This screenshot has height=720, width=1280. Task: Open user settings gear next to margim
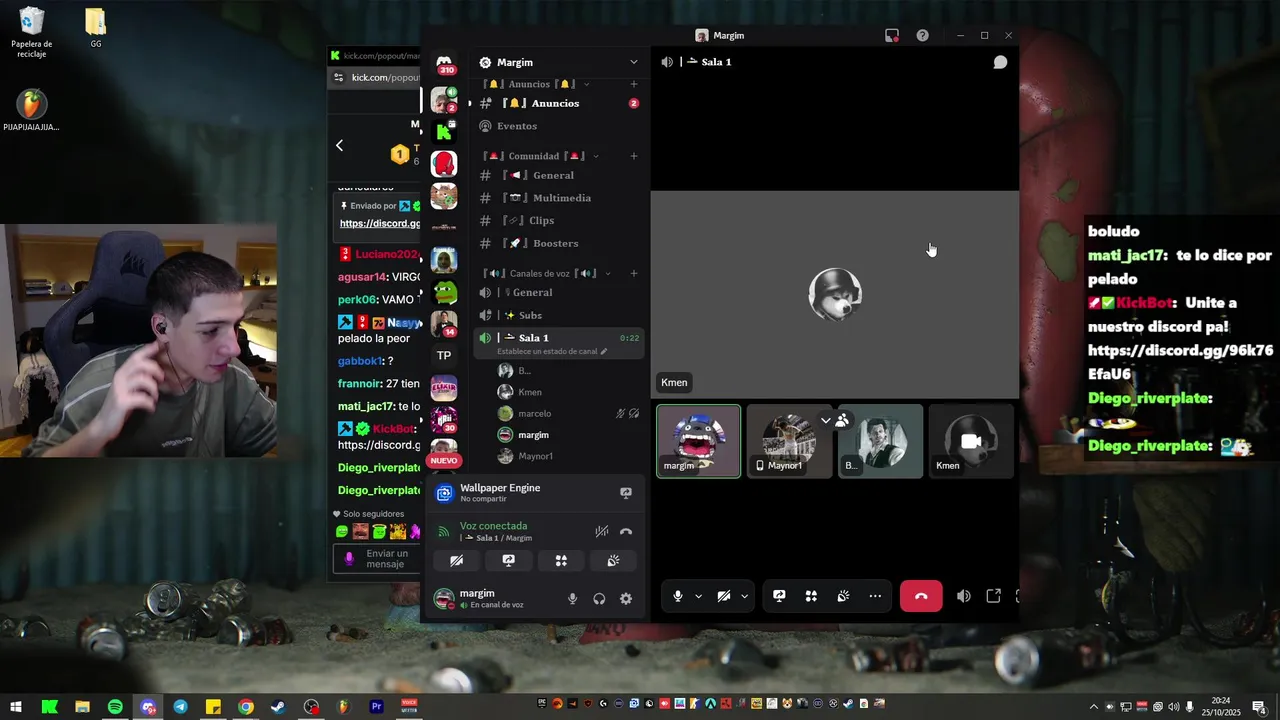tap(626, 599)
